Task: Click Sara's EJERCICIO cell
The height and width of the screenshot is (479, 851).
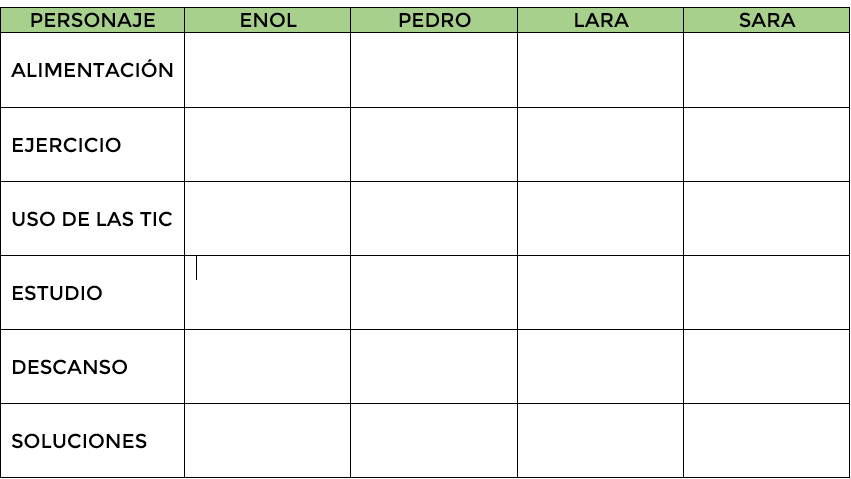Action: pos(766,145)
